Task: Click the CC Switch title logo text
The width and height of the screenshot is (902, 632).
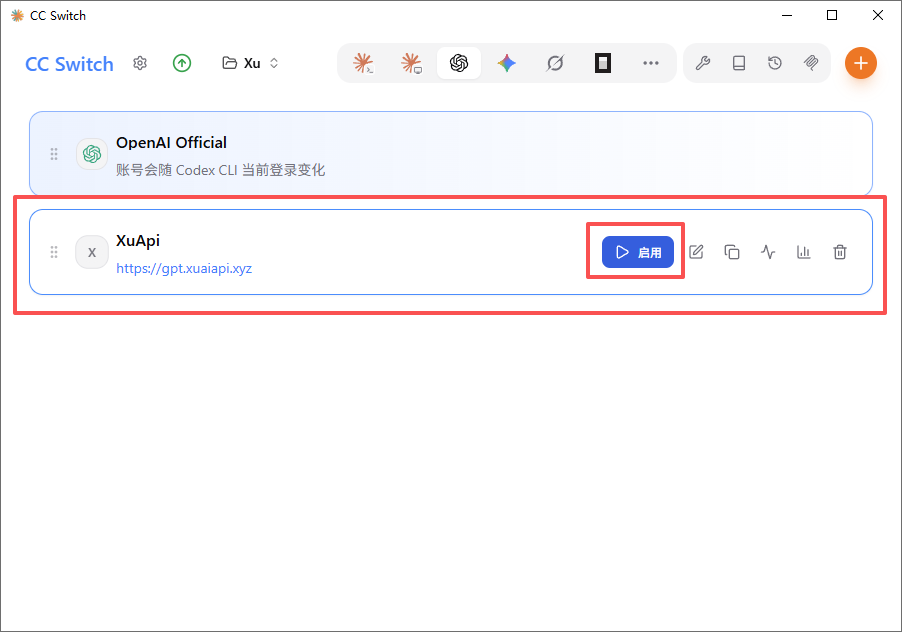Action: [x=70, y=64]
